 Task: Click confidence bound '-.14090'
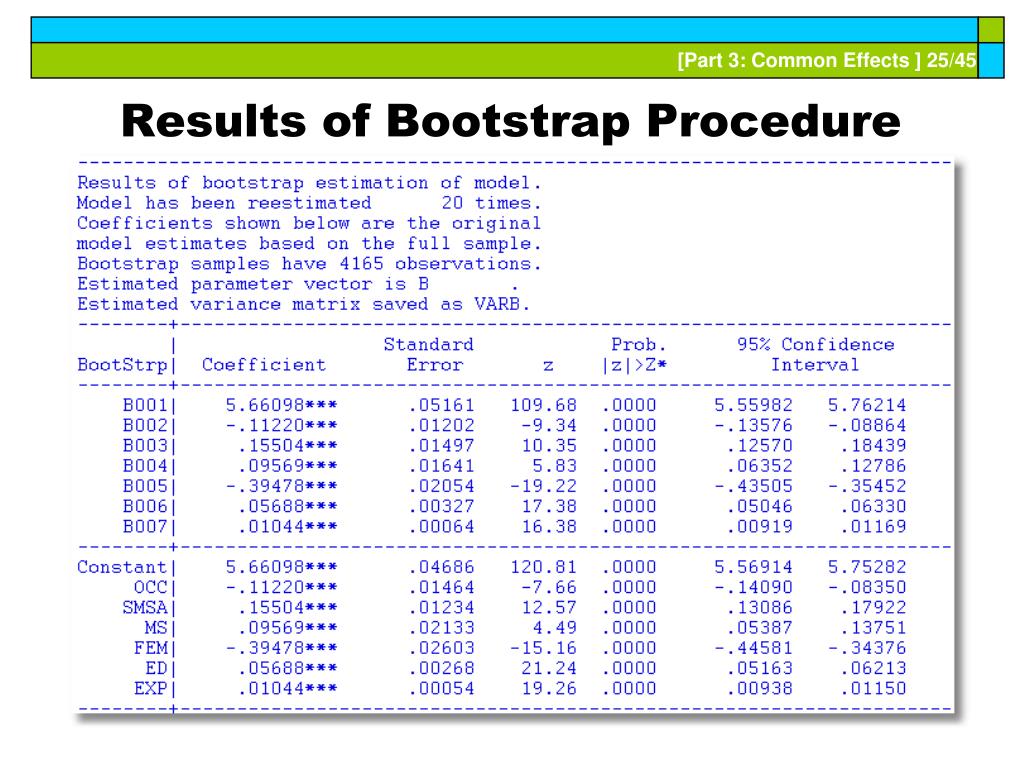pos(753,588)
